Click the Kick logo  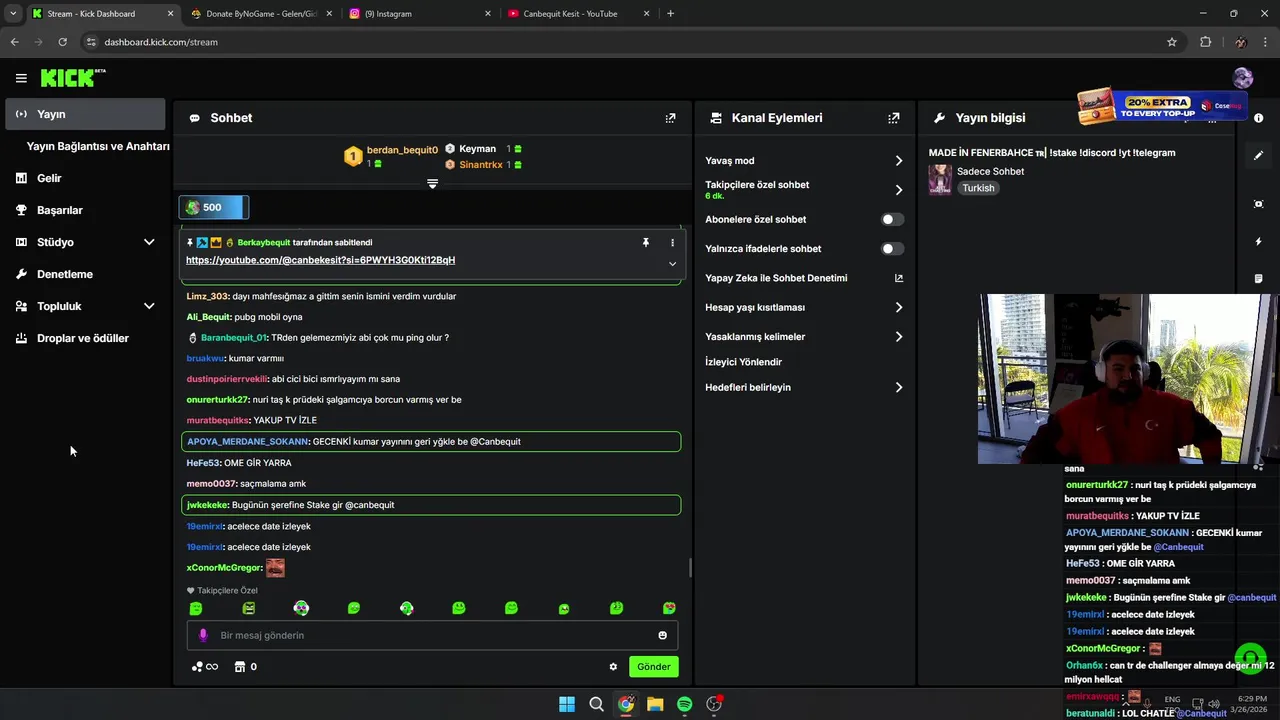pos(73,78)
